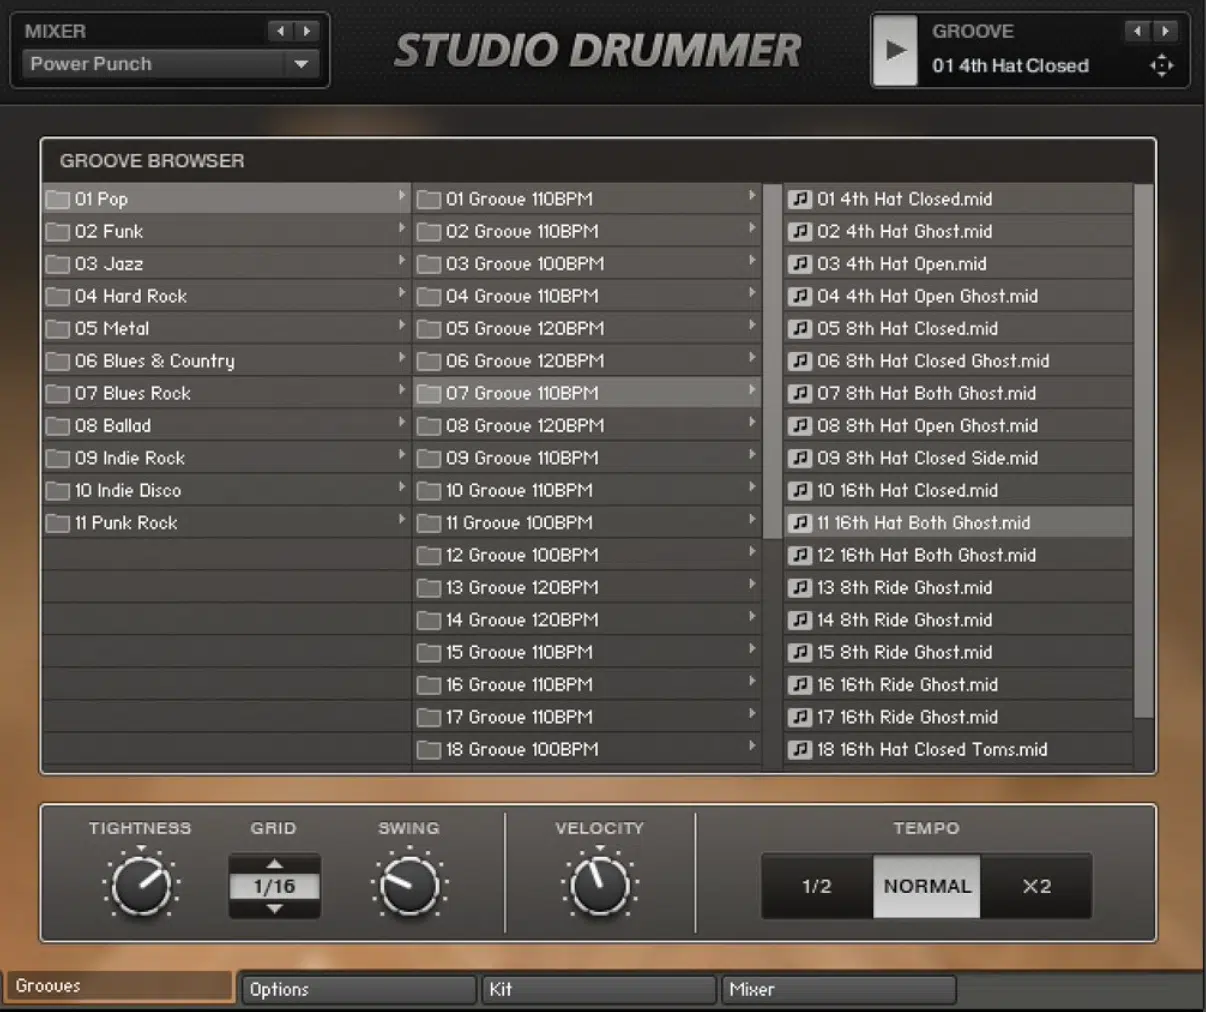1206x1012 pixels.
Task: Play the groove preview button
Action: (895, 50)
